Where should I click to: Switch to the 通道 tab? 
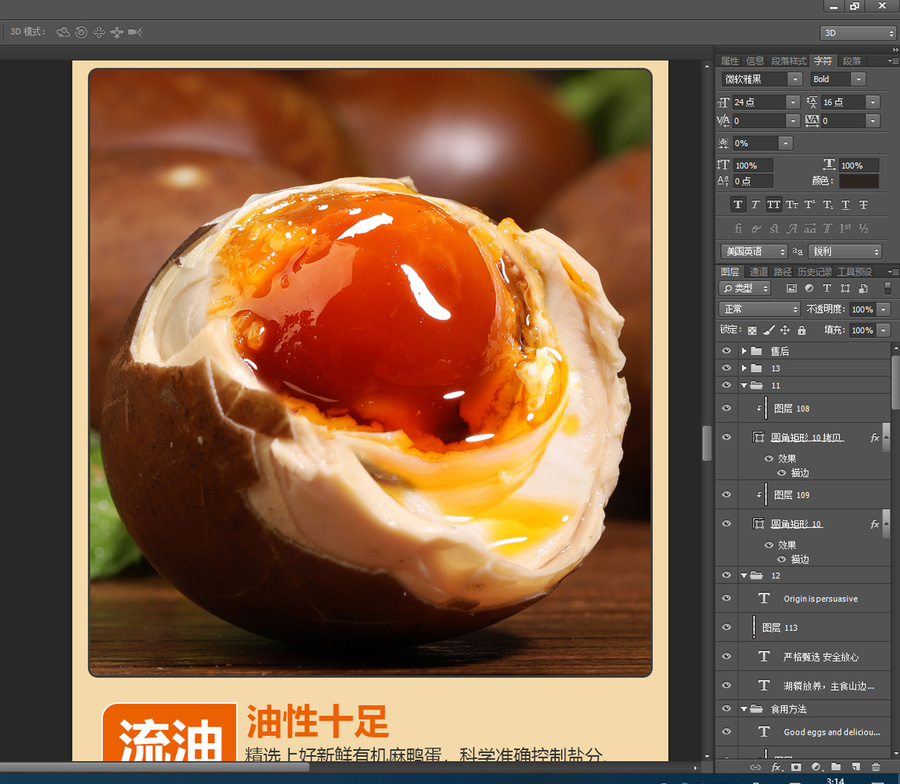click(x=758, y=271)
